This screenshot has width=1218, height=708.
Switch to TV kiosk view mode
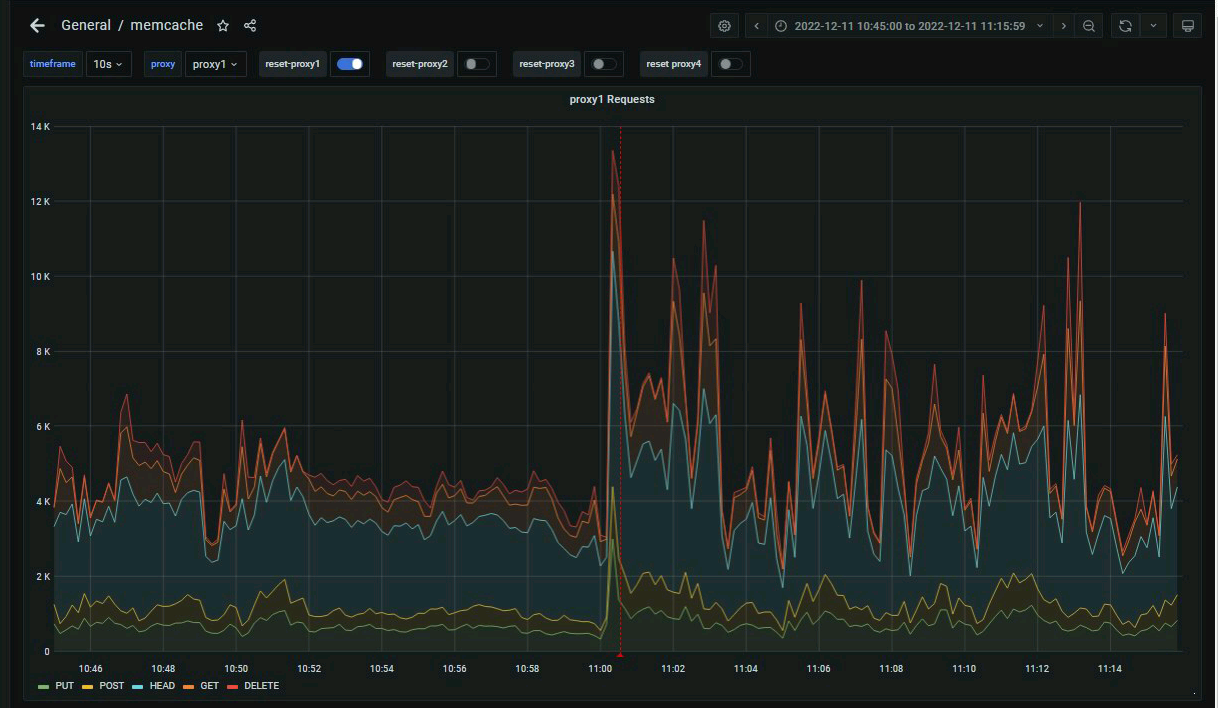[1187, 26]
